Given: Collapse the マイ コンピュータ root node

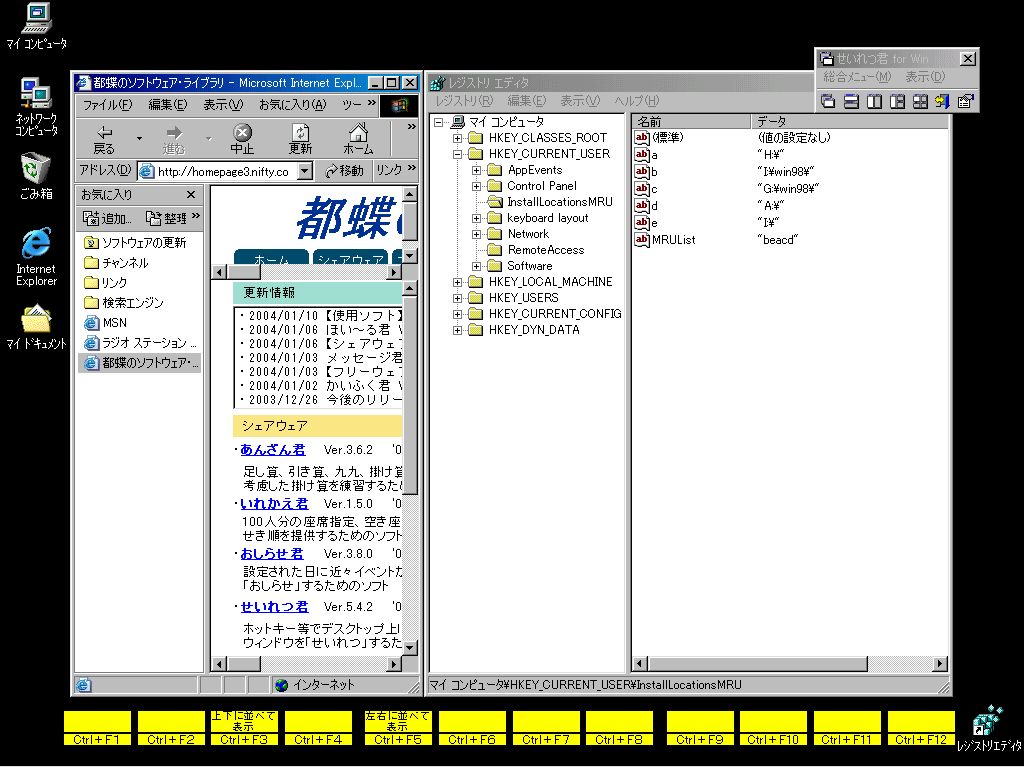Looking at the screenshot, I should coord(439,122).
